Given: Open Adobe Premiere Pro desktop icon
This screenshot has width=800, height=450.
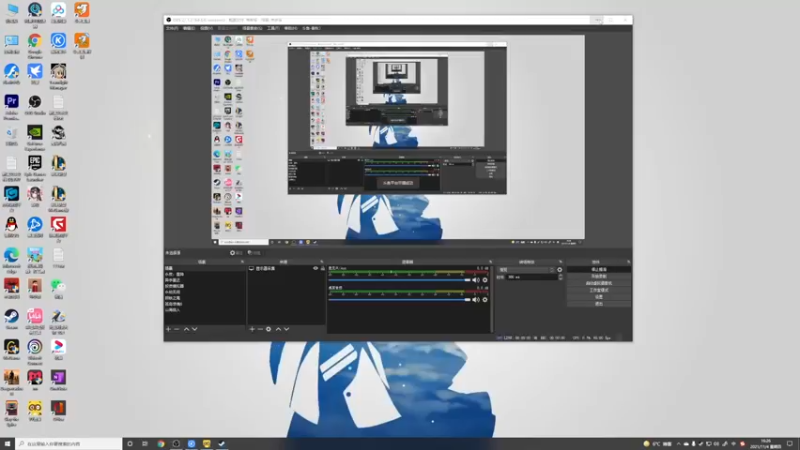Looking at the screenshot, I should (11, 107).
